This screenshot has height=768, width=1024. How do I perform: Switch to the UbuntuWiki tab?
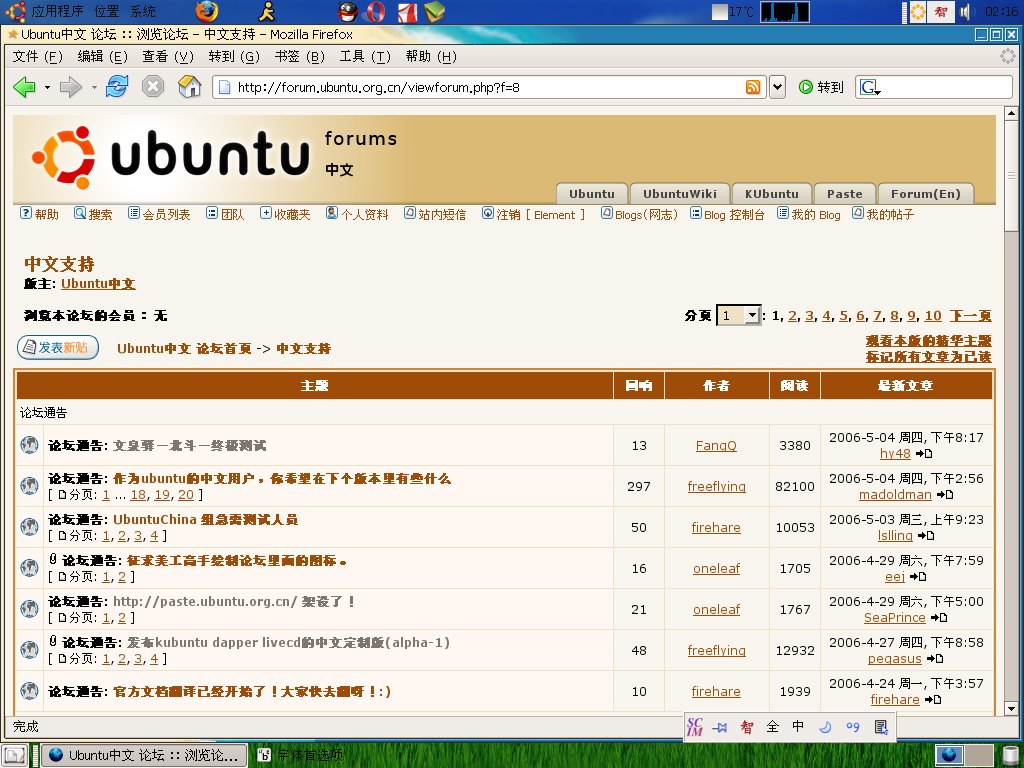pyautogui.click(x=679, y=194)
